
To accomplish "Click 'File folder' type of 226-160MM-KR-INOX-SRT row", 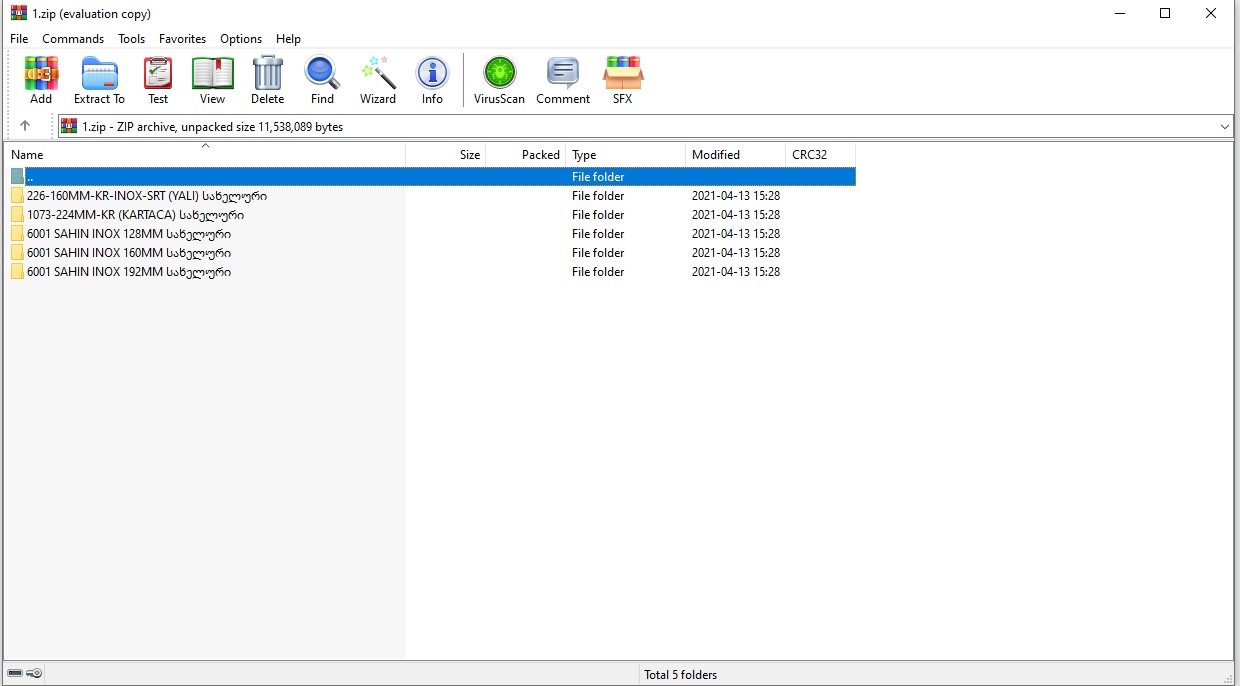I will pos(598,196).
